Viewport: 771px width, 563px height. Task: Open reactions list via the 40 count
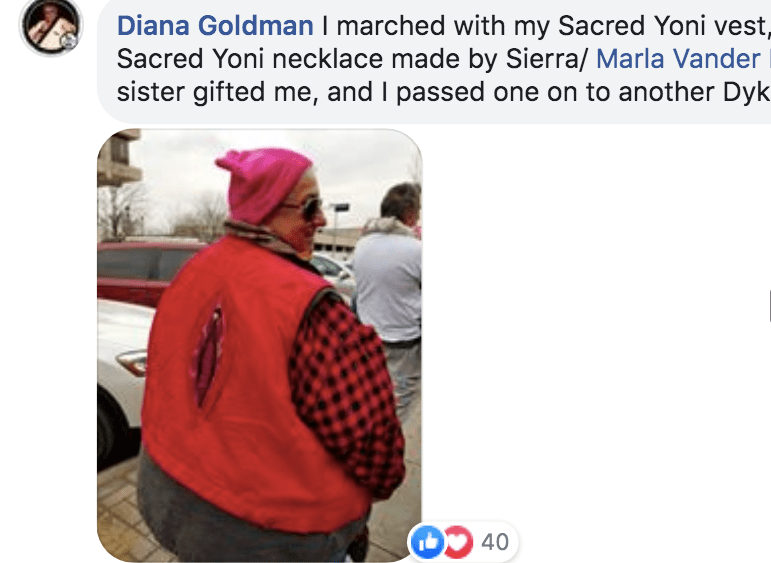pyautogui.click(x=495, y=542)
